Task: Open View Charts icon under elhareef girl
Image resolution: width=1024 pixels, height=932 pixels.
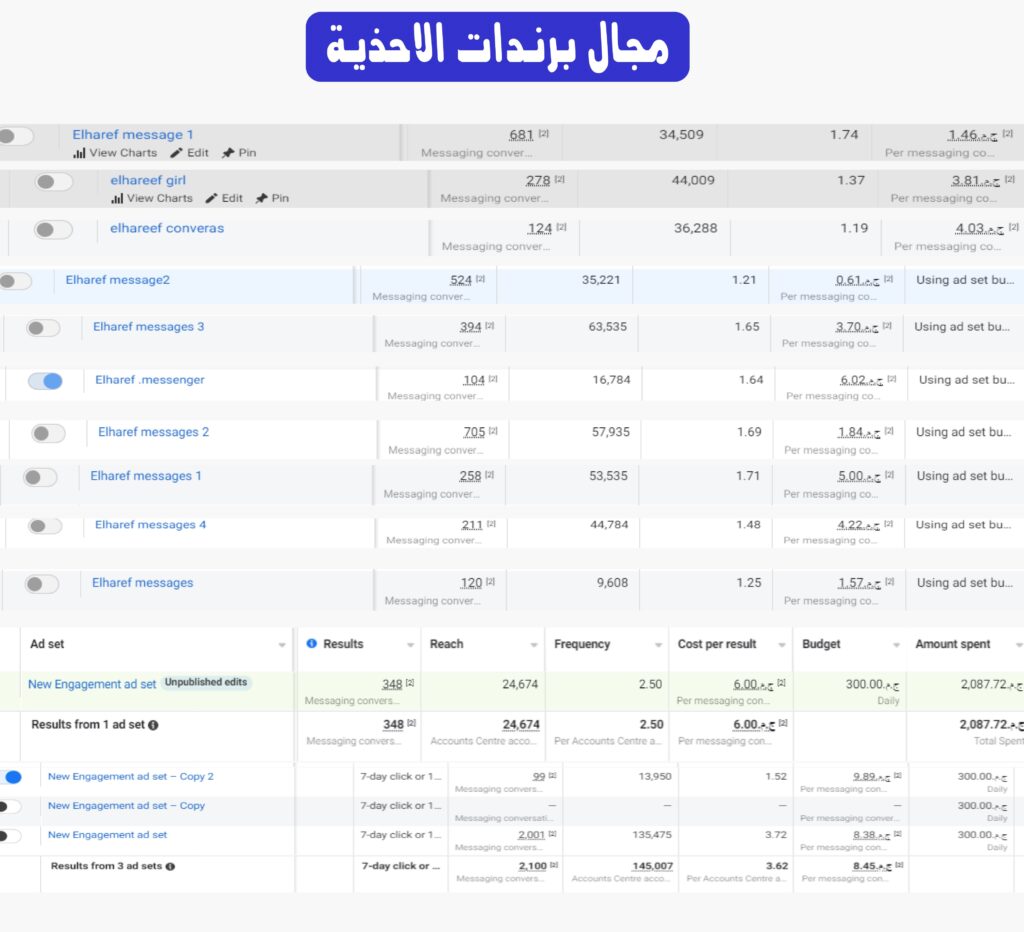Action: click(x=117, y=198)
